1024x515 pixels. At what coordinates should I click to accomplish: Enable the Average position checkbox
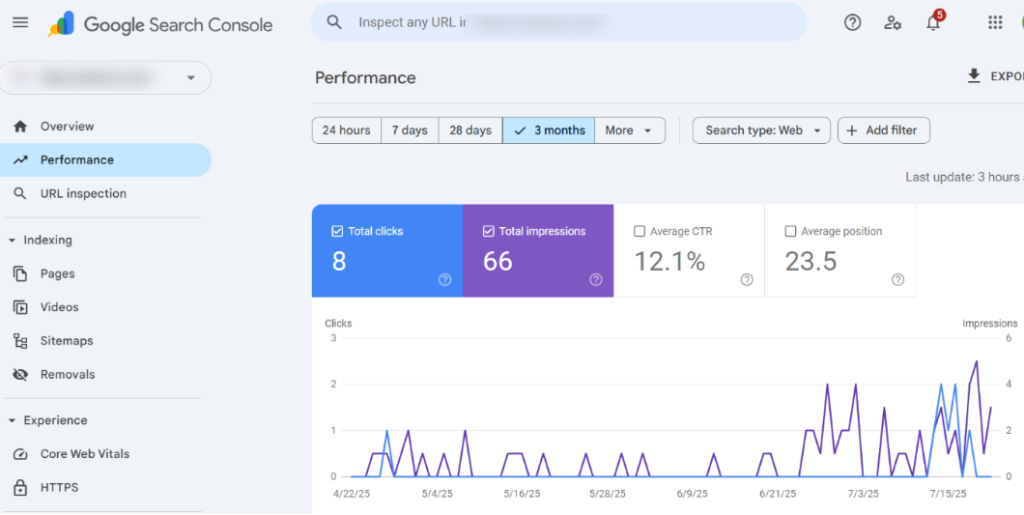[x=790, y=231]
